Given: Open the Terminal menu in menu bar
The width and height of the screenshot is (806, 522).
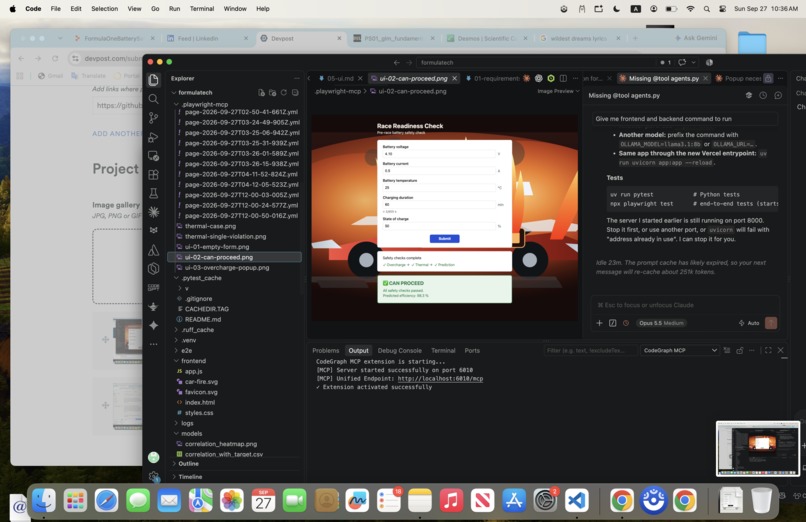Looking at the screenshot, I should (x=202, y=9).
